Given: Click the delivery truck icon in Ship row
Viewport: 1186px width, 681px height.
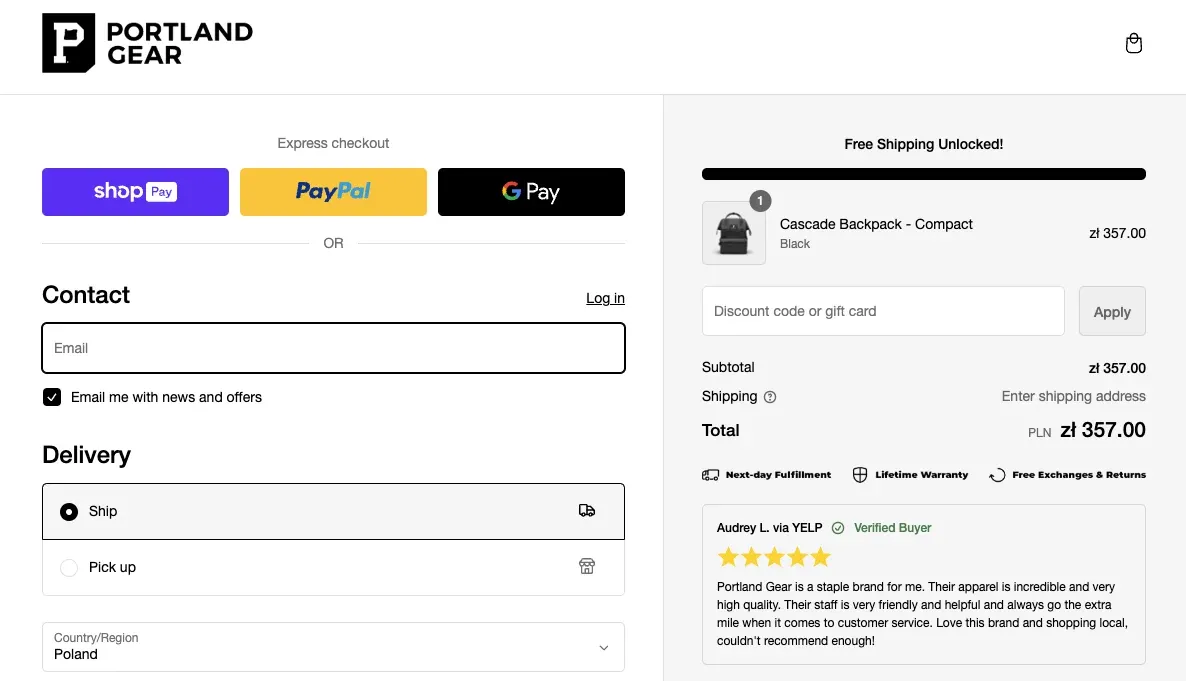Looking at the screenshot, I should 587,511.
